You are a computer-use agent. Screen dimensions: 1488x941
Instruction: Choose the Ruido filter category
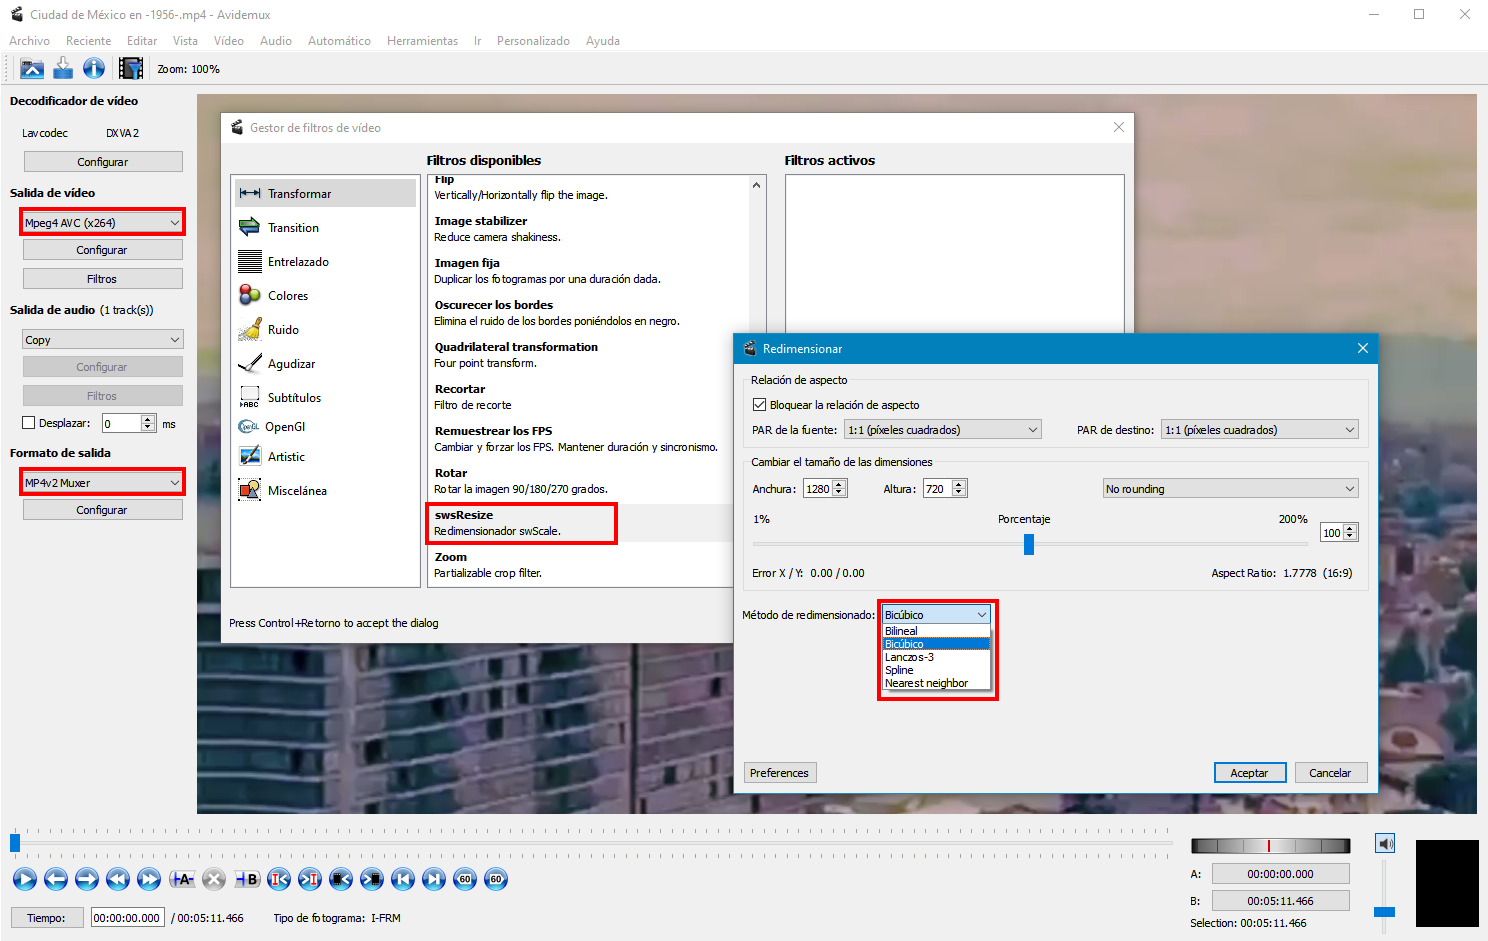pos(325,329)
